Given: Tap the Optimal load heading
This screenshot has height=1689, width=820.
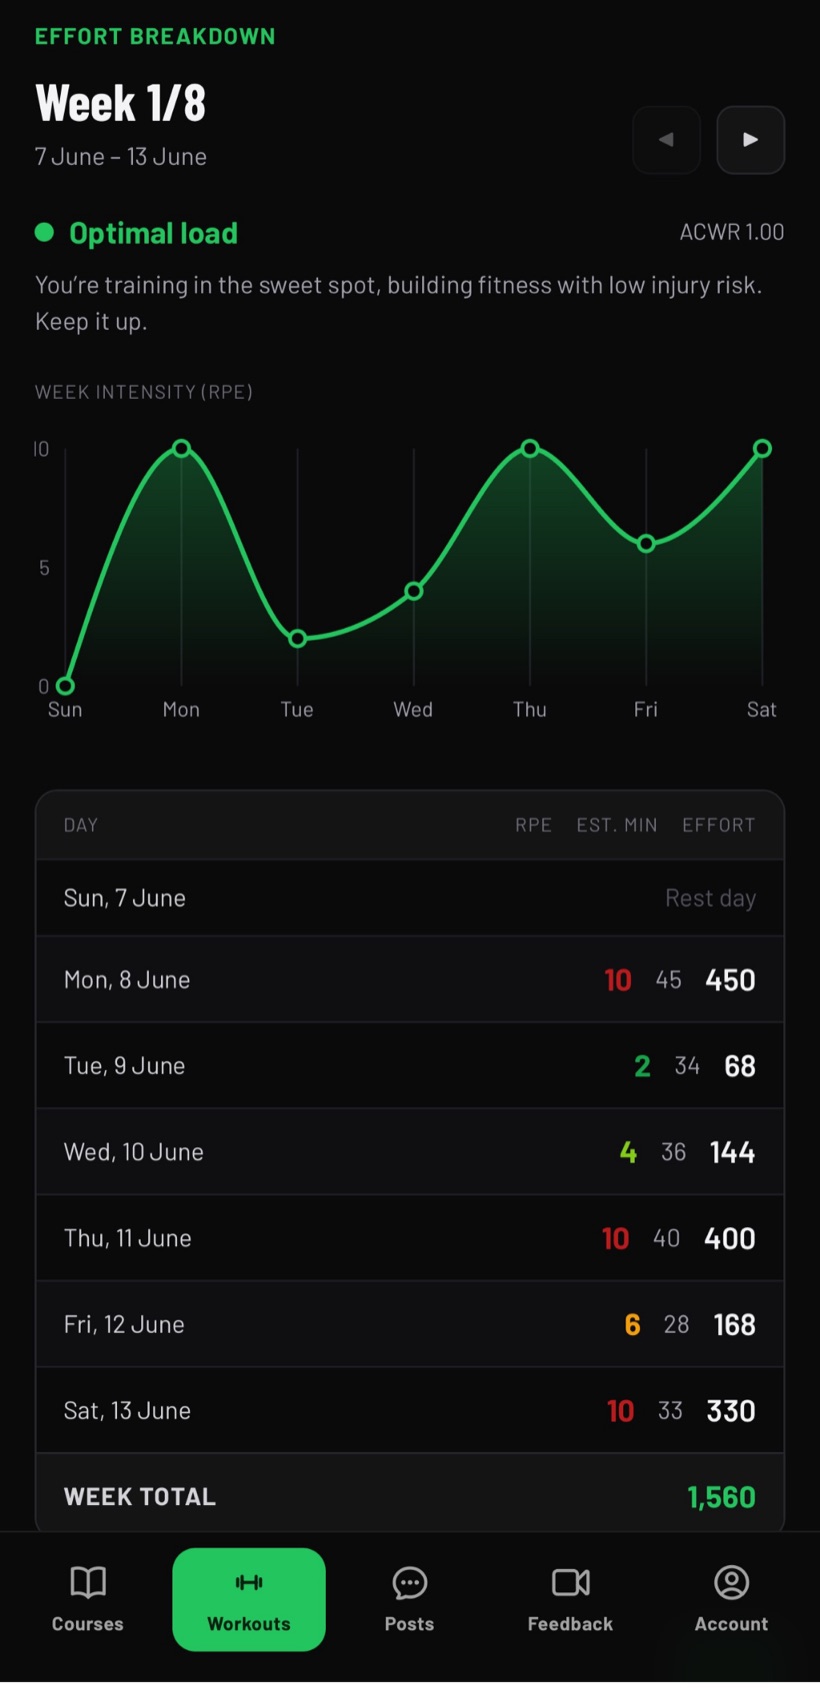Looking at the screenshot, I should tap(153, 233).
